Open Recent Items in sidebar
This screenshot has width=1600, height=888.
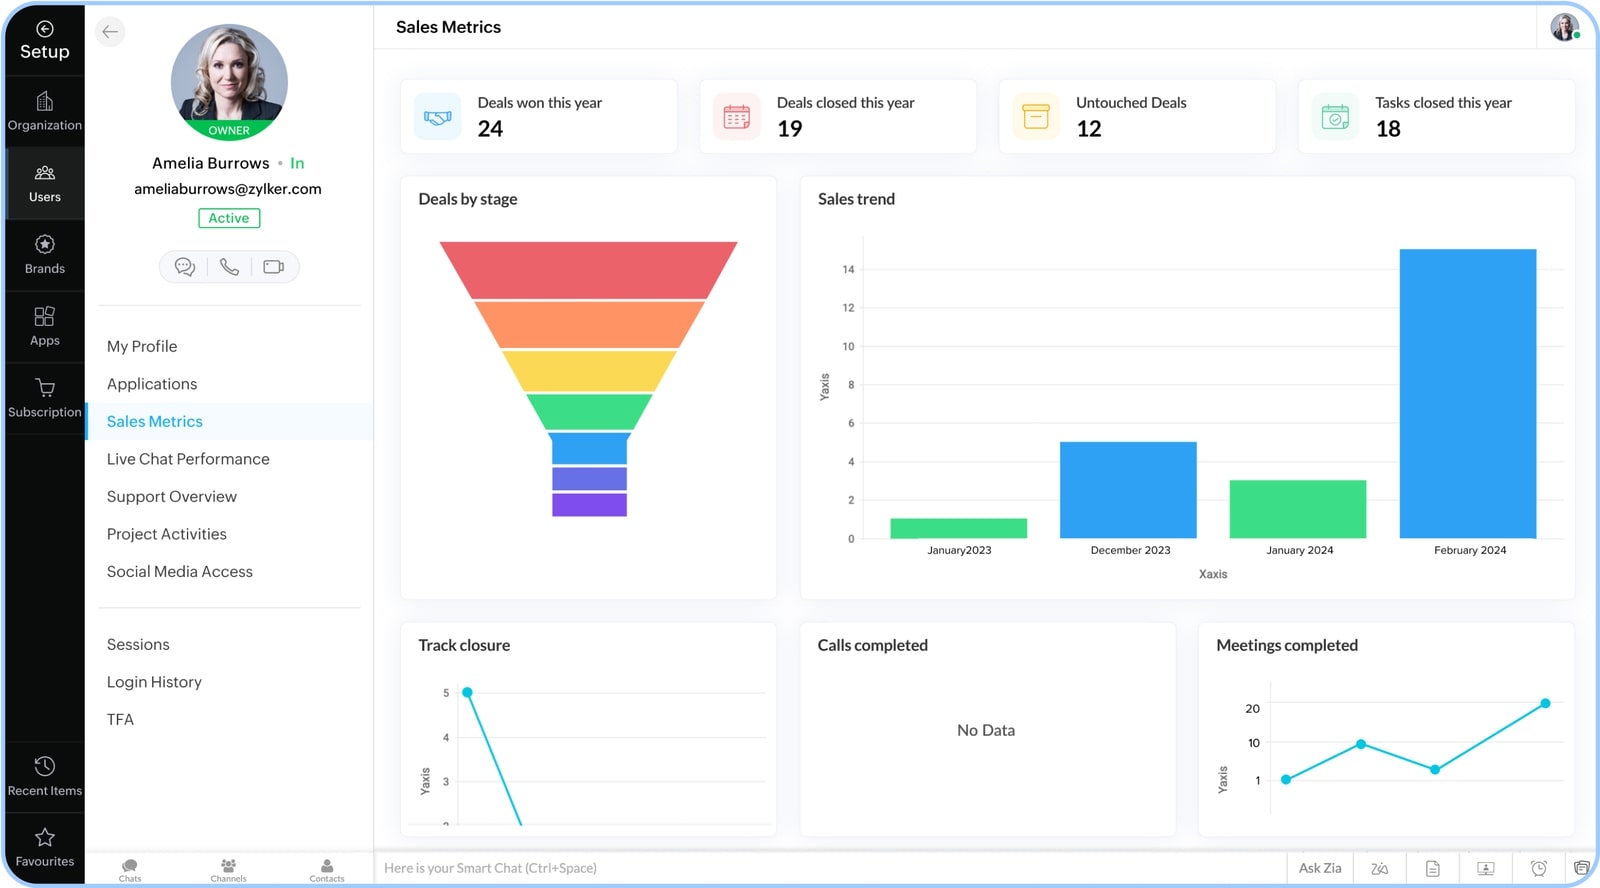45,776
